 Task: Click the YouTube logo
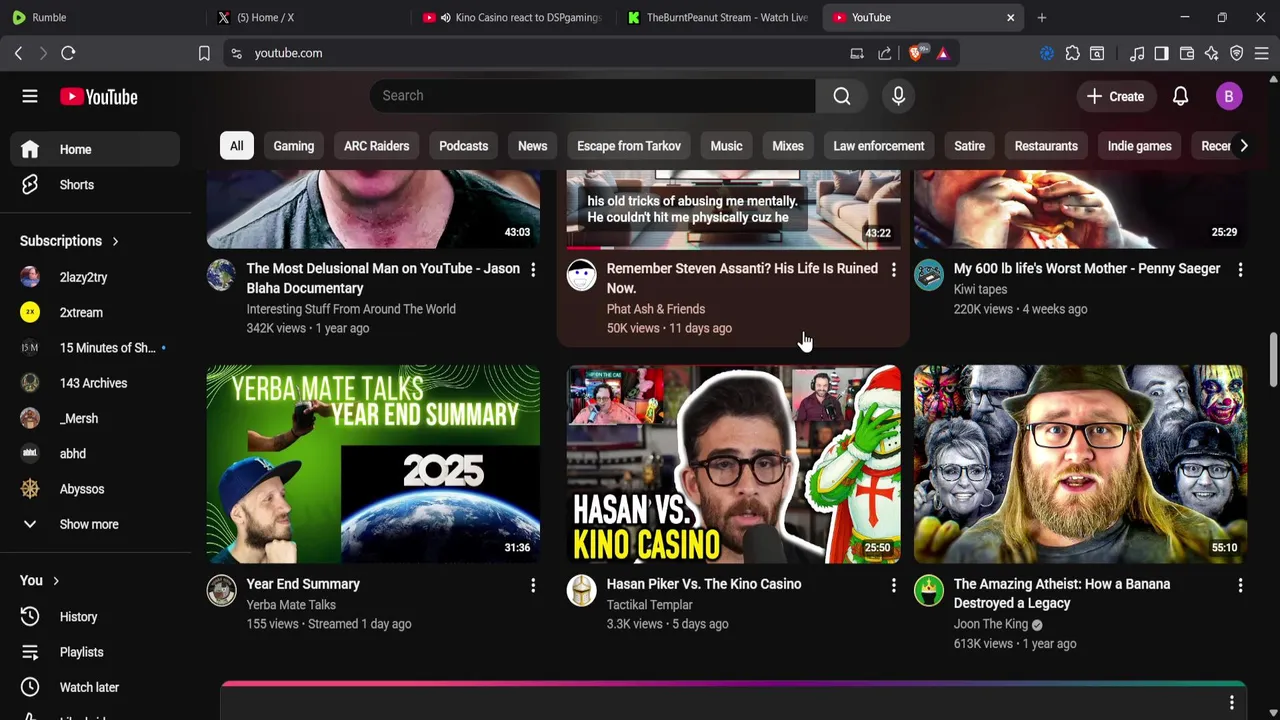tap(98, 97)
